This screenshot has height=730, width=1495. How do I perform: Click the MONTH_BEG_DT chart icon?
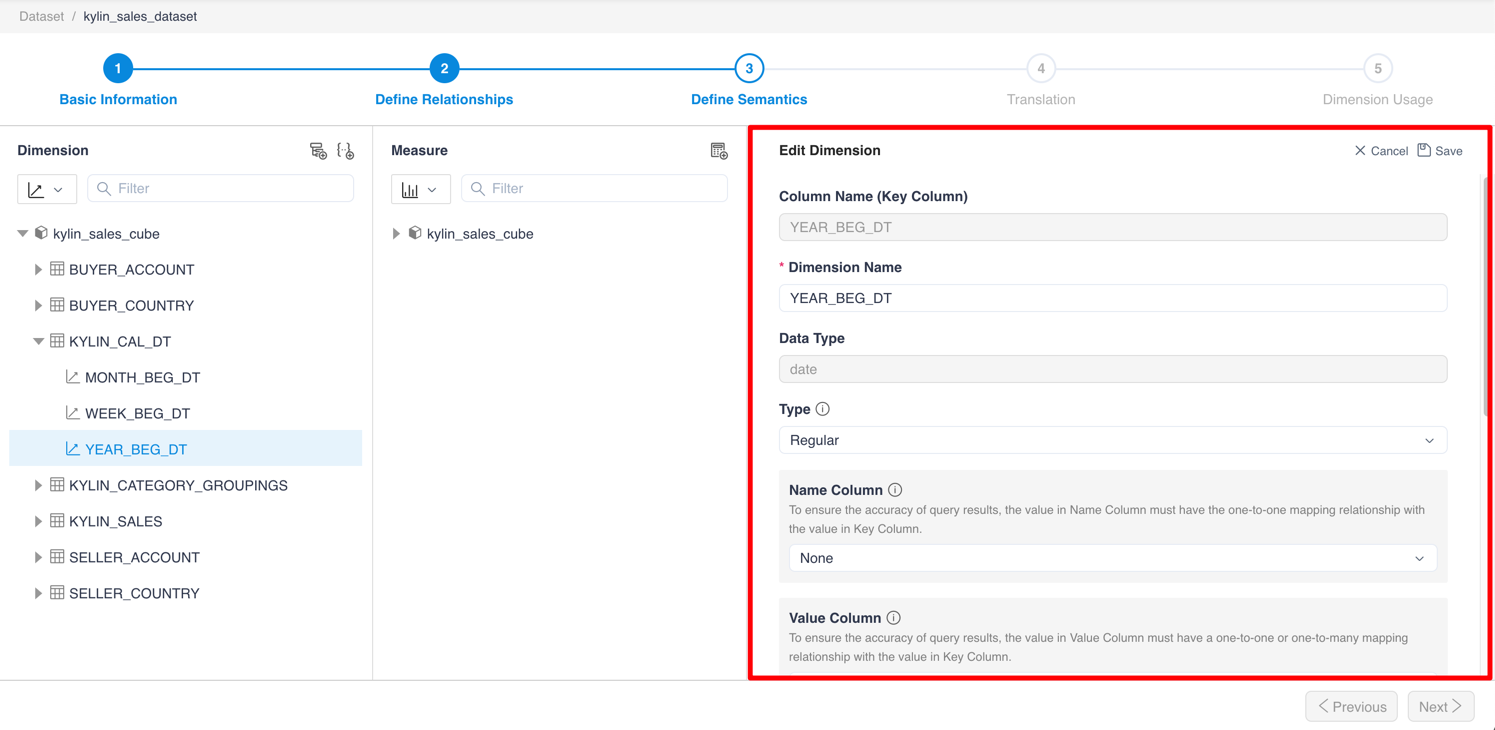(x=72, y=377)
